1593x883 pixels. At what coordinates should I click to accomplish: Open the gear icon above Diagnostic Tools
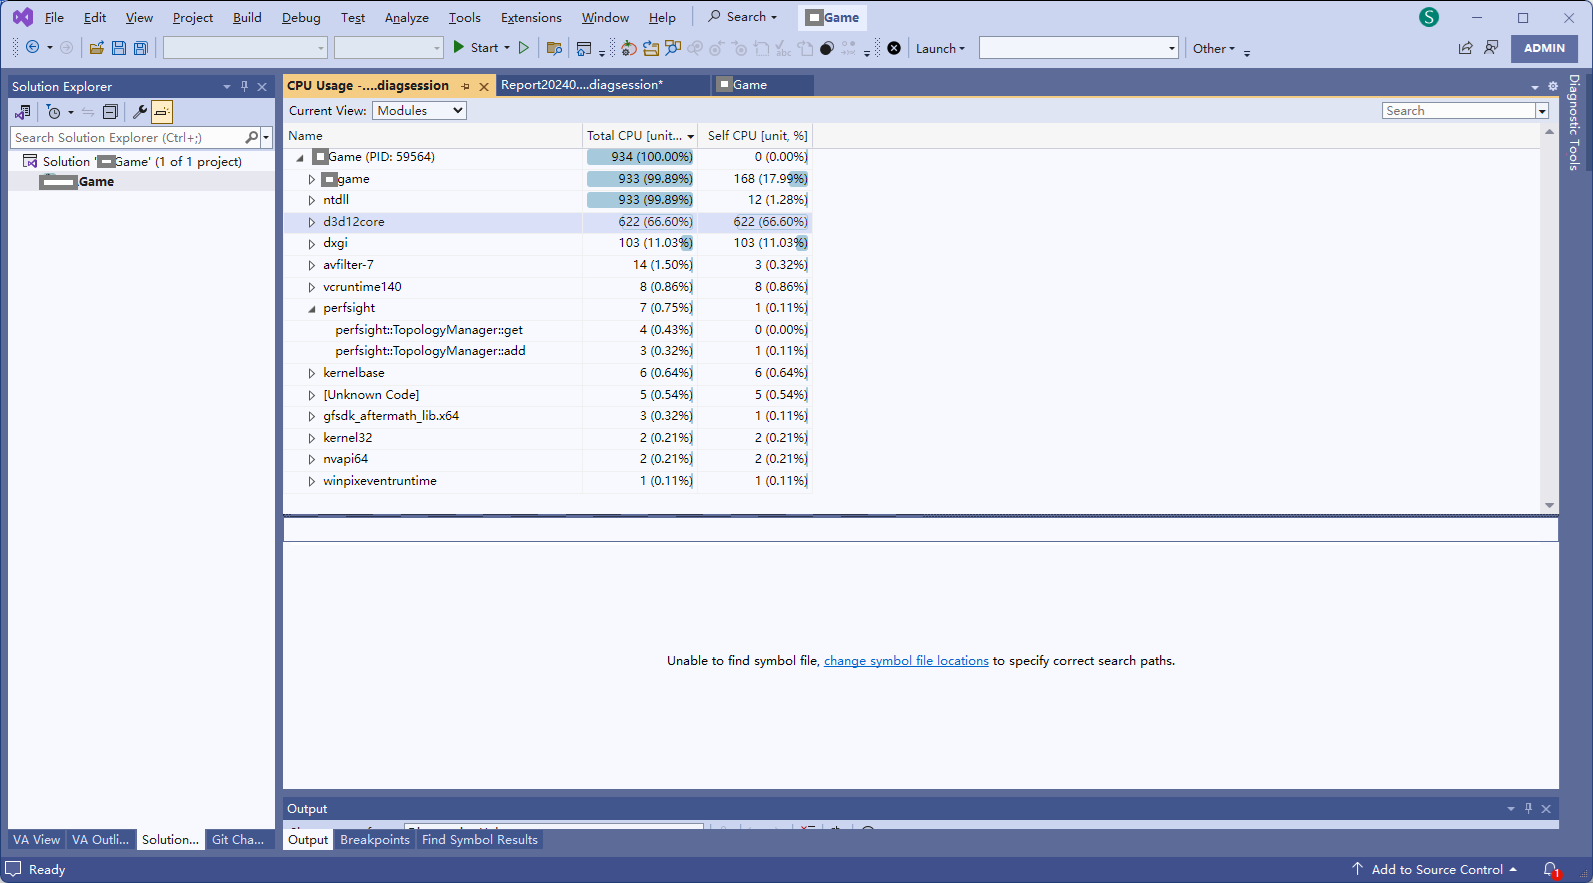click(1553, 86)
